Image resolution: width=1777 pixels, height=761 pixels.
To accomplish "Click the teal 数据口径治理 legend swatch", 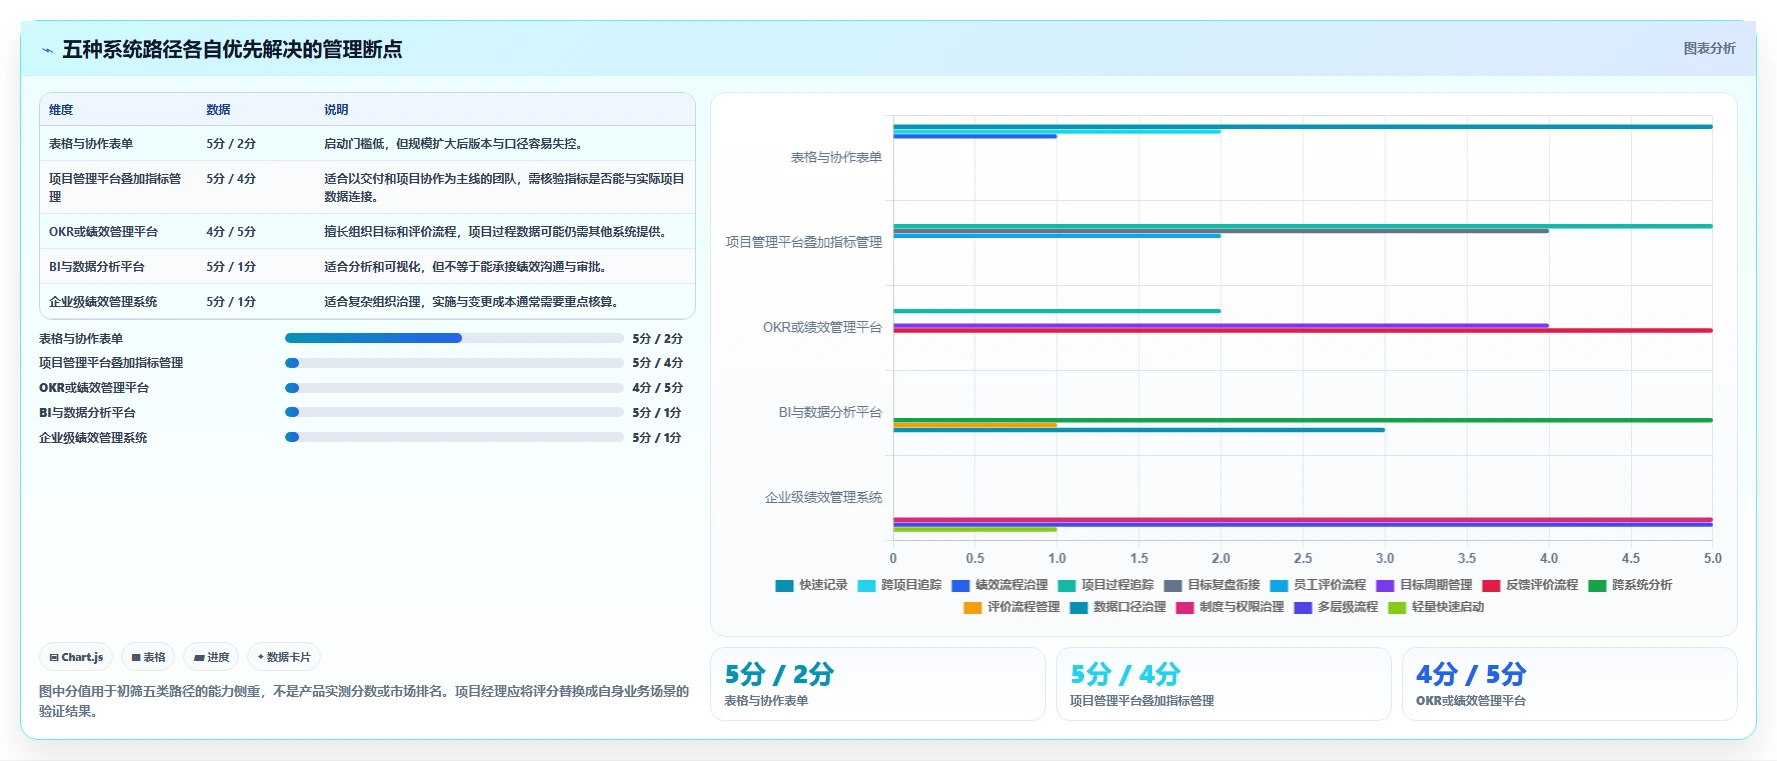I will (1078, 607).
